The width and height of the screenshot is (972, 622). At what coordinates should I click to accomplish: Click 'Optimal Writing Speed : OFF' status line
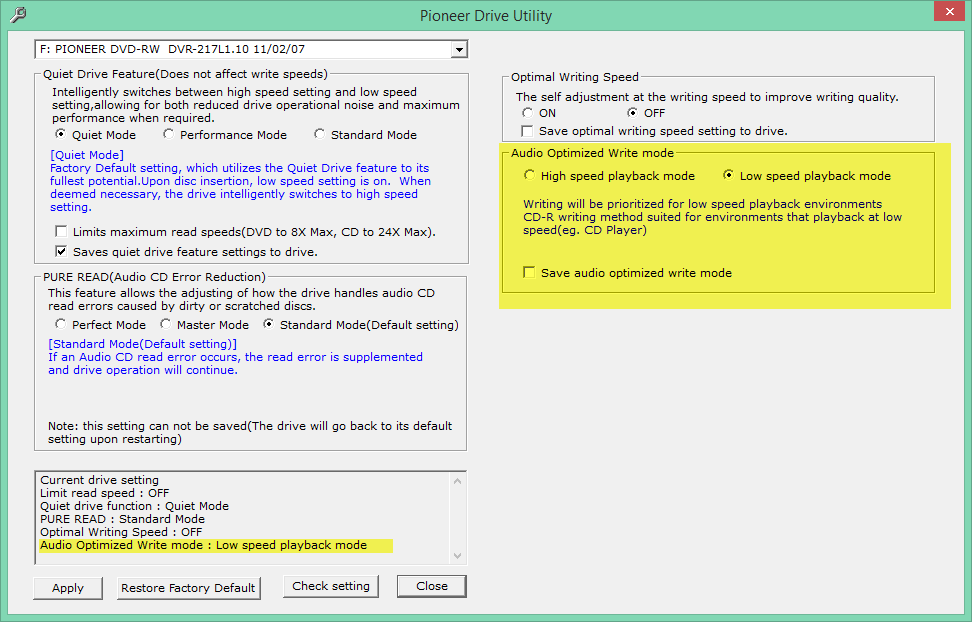121,532
